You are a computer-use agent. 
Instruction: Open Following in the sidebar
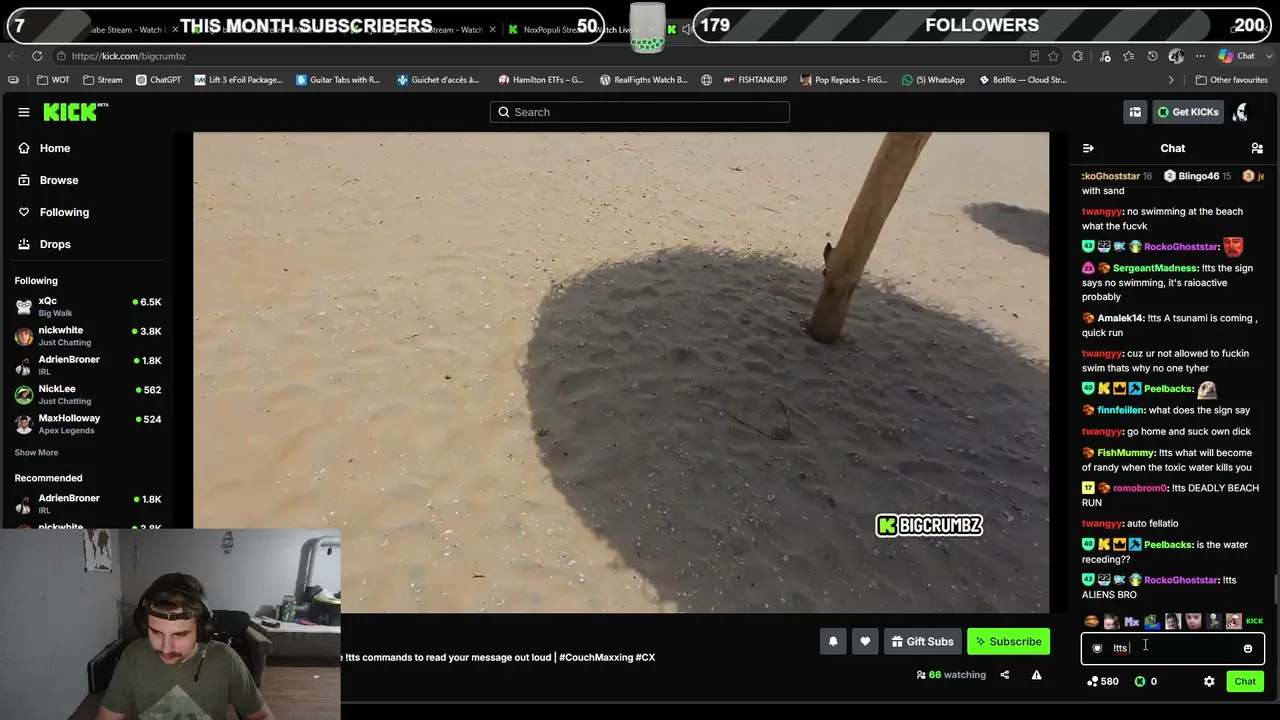pyautogui.click(x=64, y=212)
